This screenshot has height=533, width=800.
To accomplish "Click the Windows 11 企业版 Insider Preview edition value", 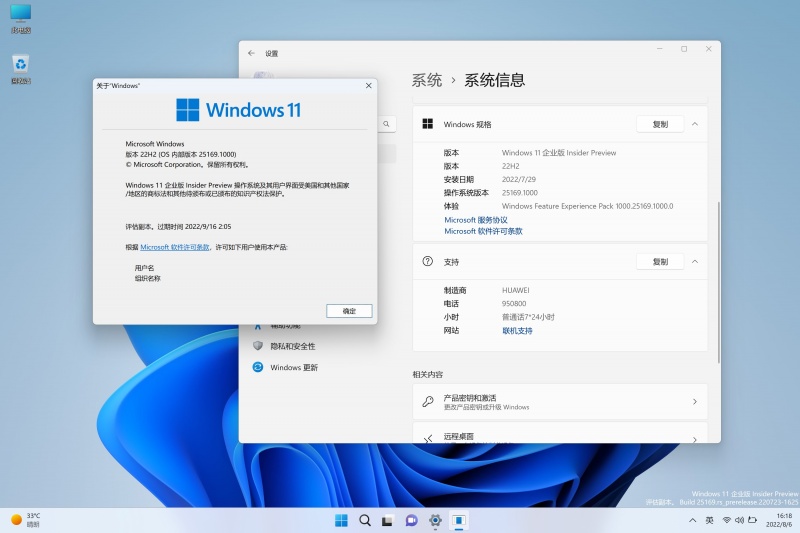I will 559,153.
